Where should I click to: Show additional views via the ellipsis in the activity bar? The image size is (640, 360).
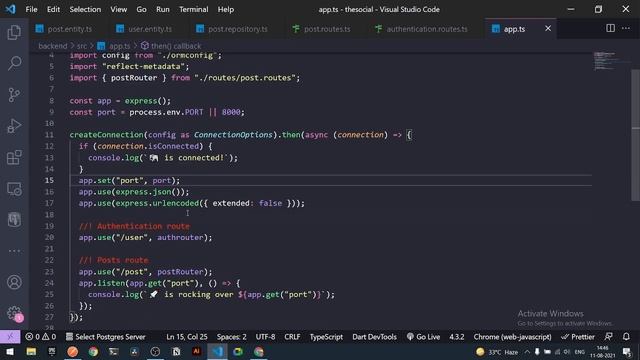14,251
